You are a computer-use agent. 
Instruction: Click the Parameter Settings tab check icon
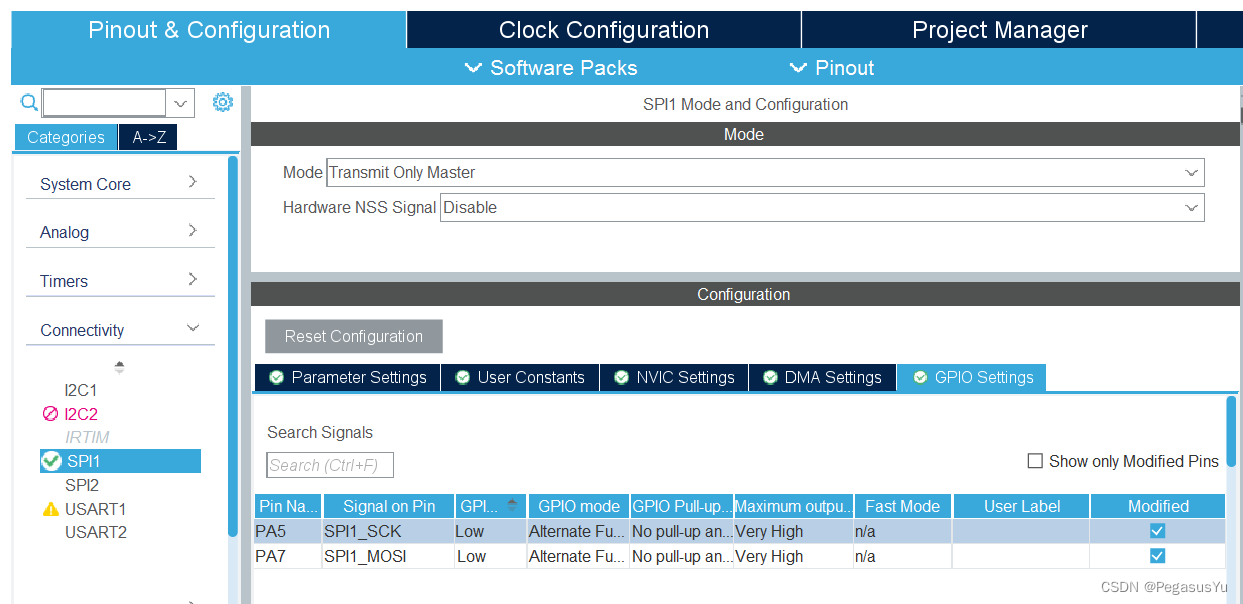point(276,377)
